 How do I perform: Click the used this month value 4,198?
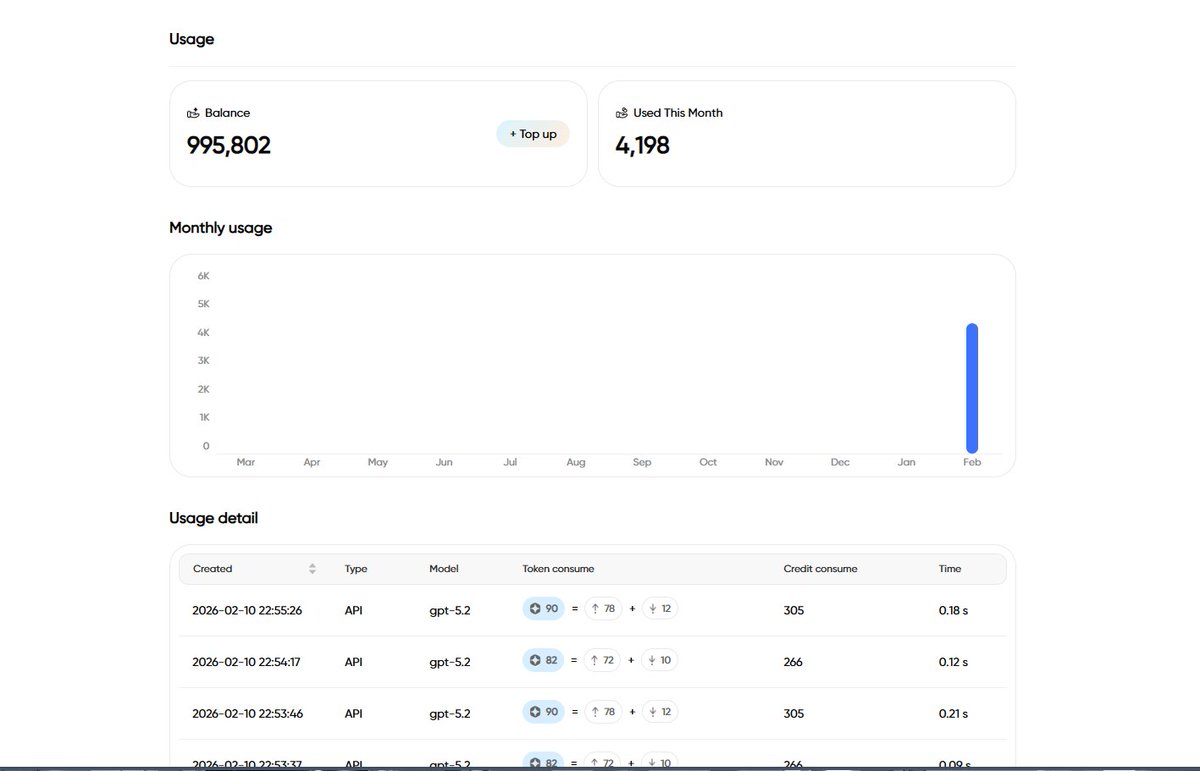[642, 145]
